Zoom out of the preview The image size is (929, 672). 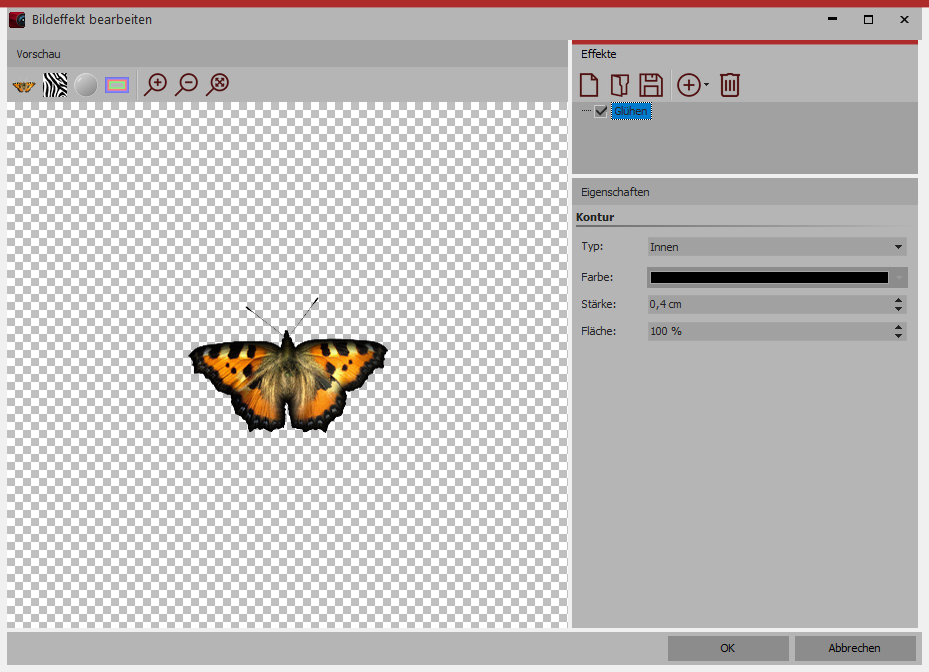coord(186,85)
